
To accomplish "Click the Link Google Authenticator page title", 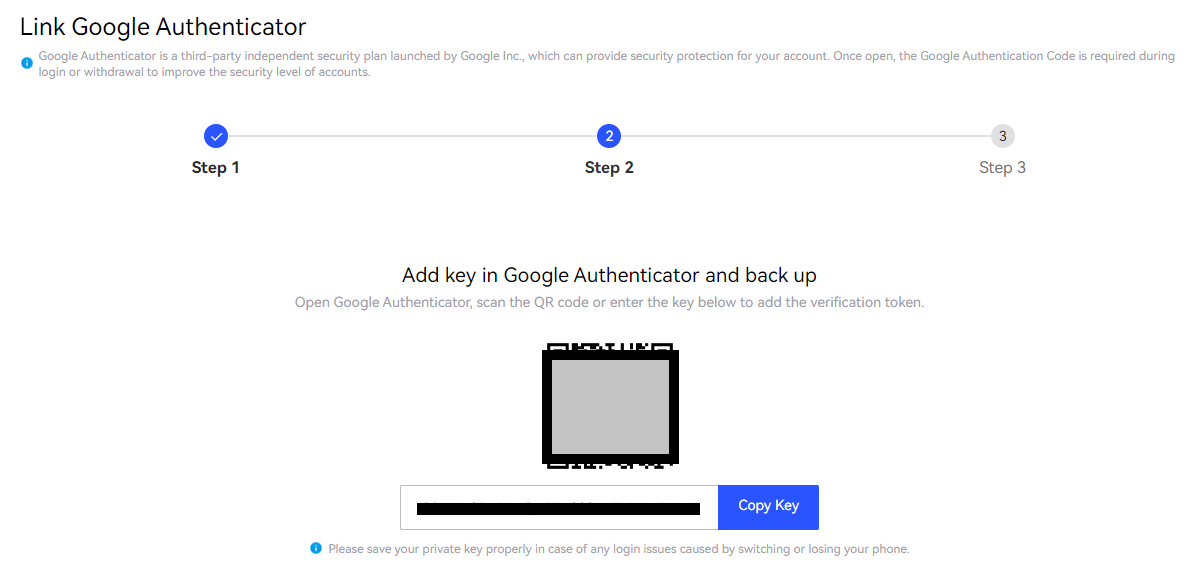I will (163, 27).
